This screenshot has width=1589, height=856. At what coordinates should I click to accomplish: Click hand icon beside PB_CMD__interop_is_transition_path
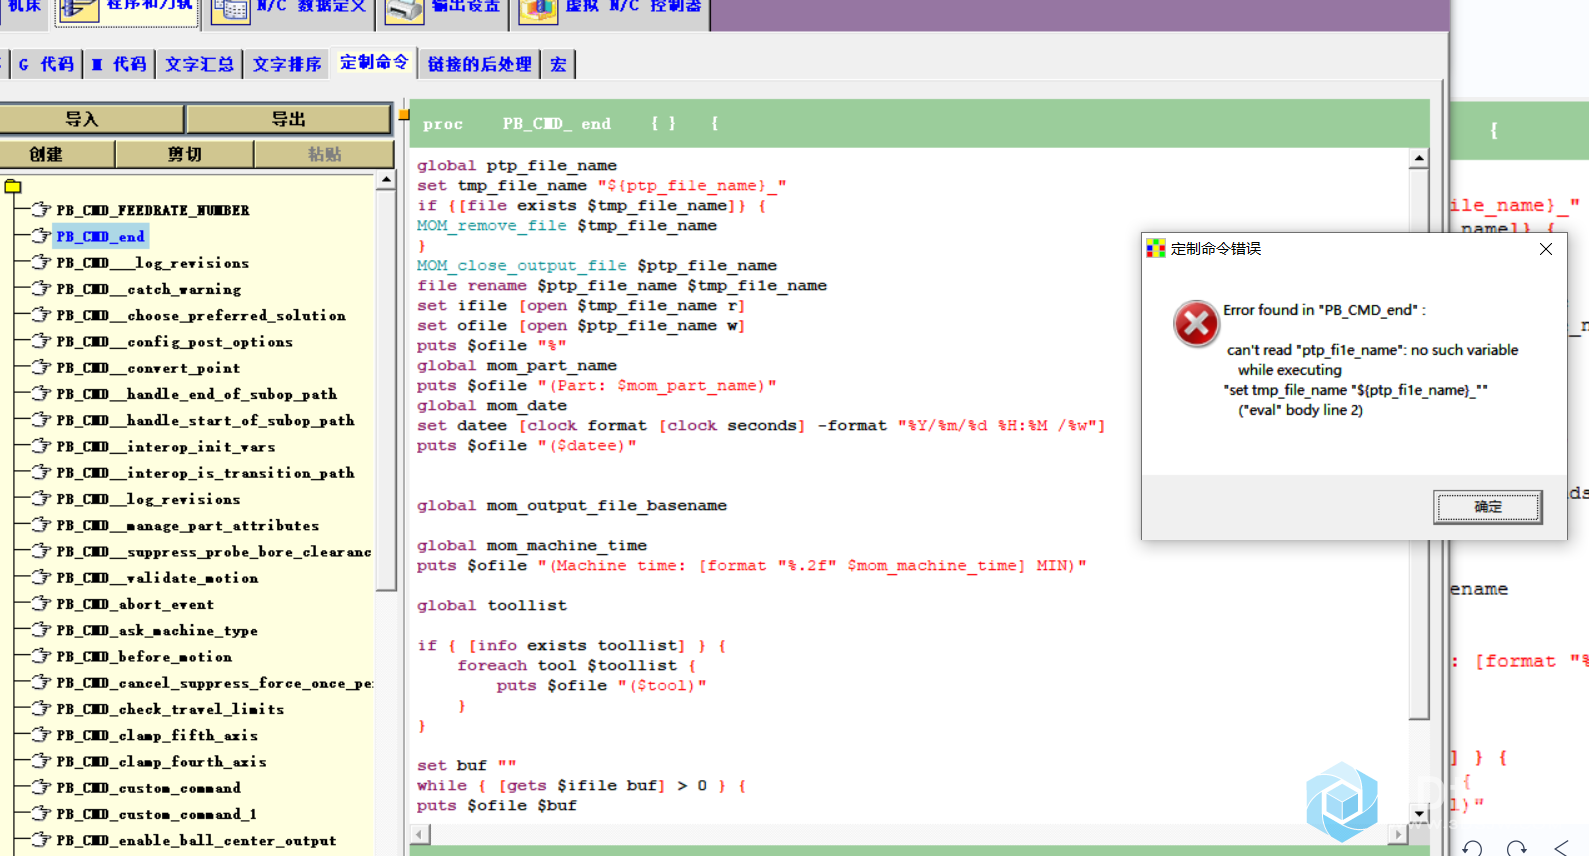point(41,472)
